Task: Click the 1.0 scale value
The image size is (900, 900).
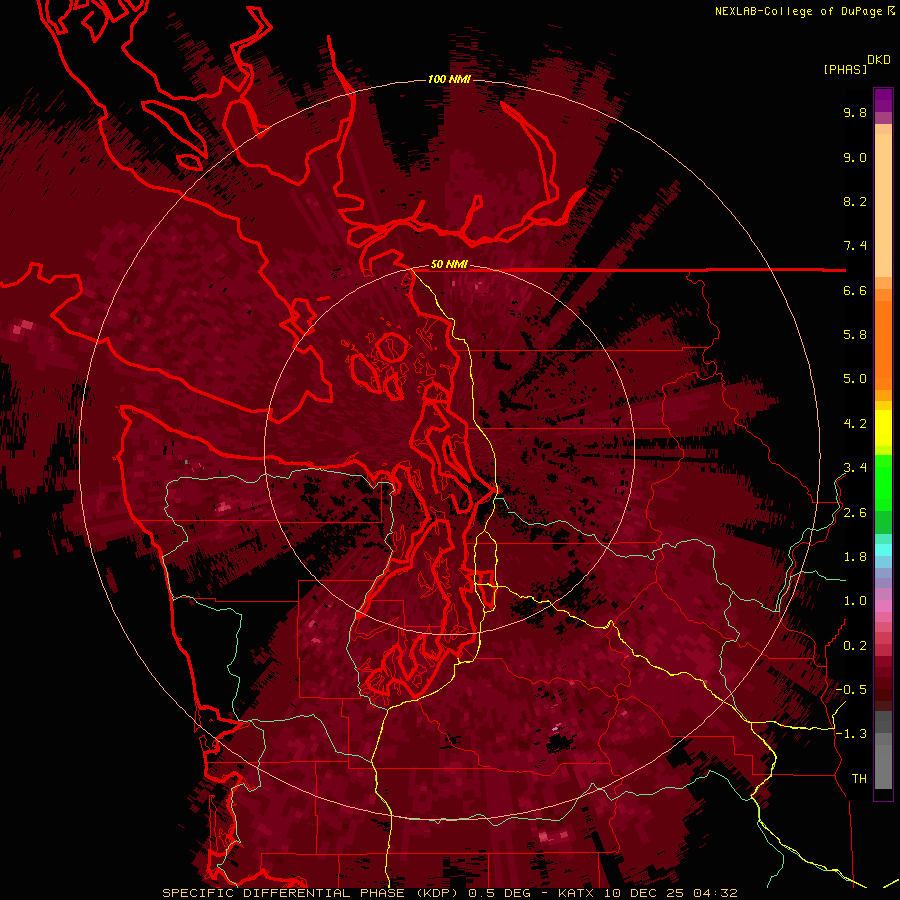Action: tap(855, 601)
